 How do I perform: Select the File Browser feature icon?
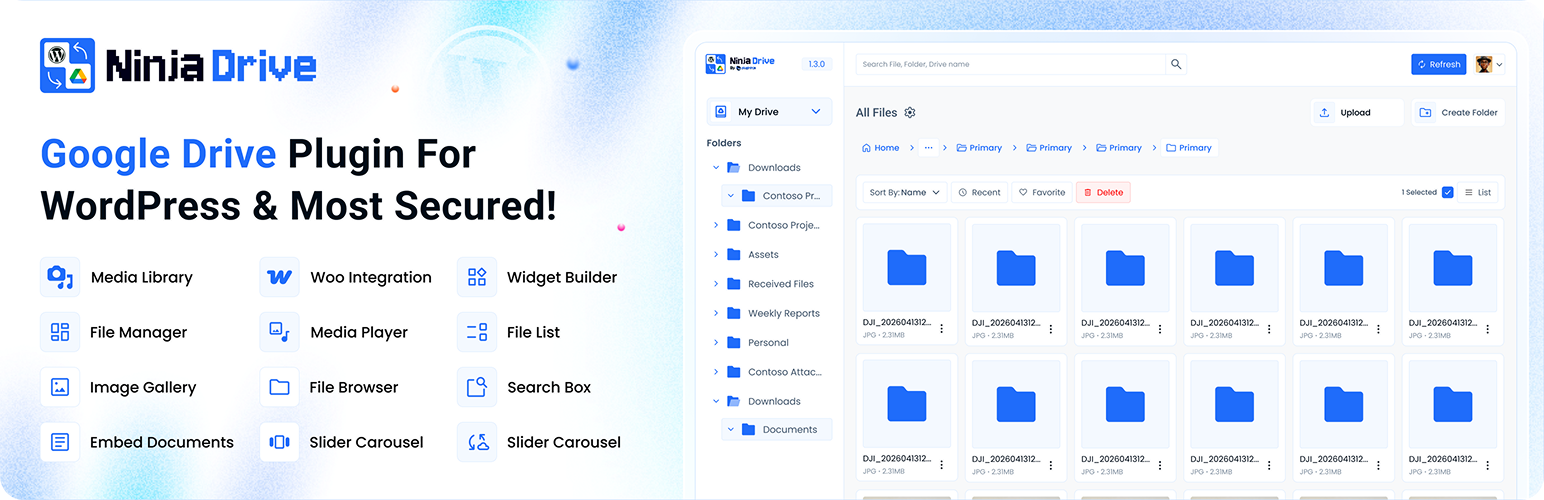pyautogui.click(x=279, y=387)
